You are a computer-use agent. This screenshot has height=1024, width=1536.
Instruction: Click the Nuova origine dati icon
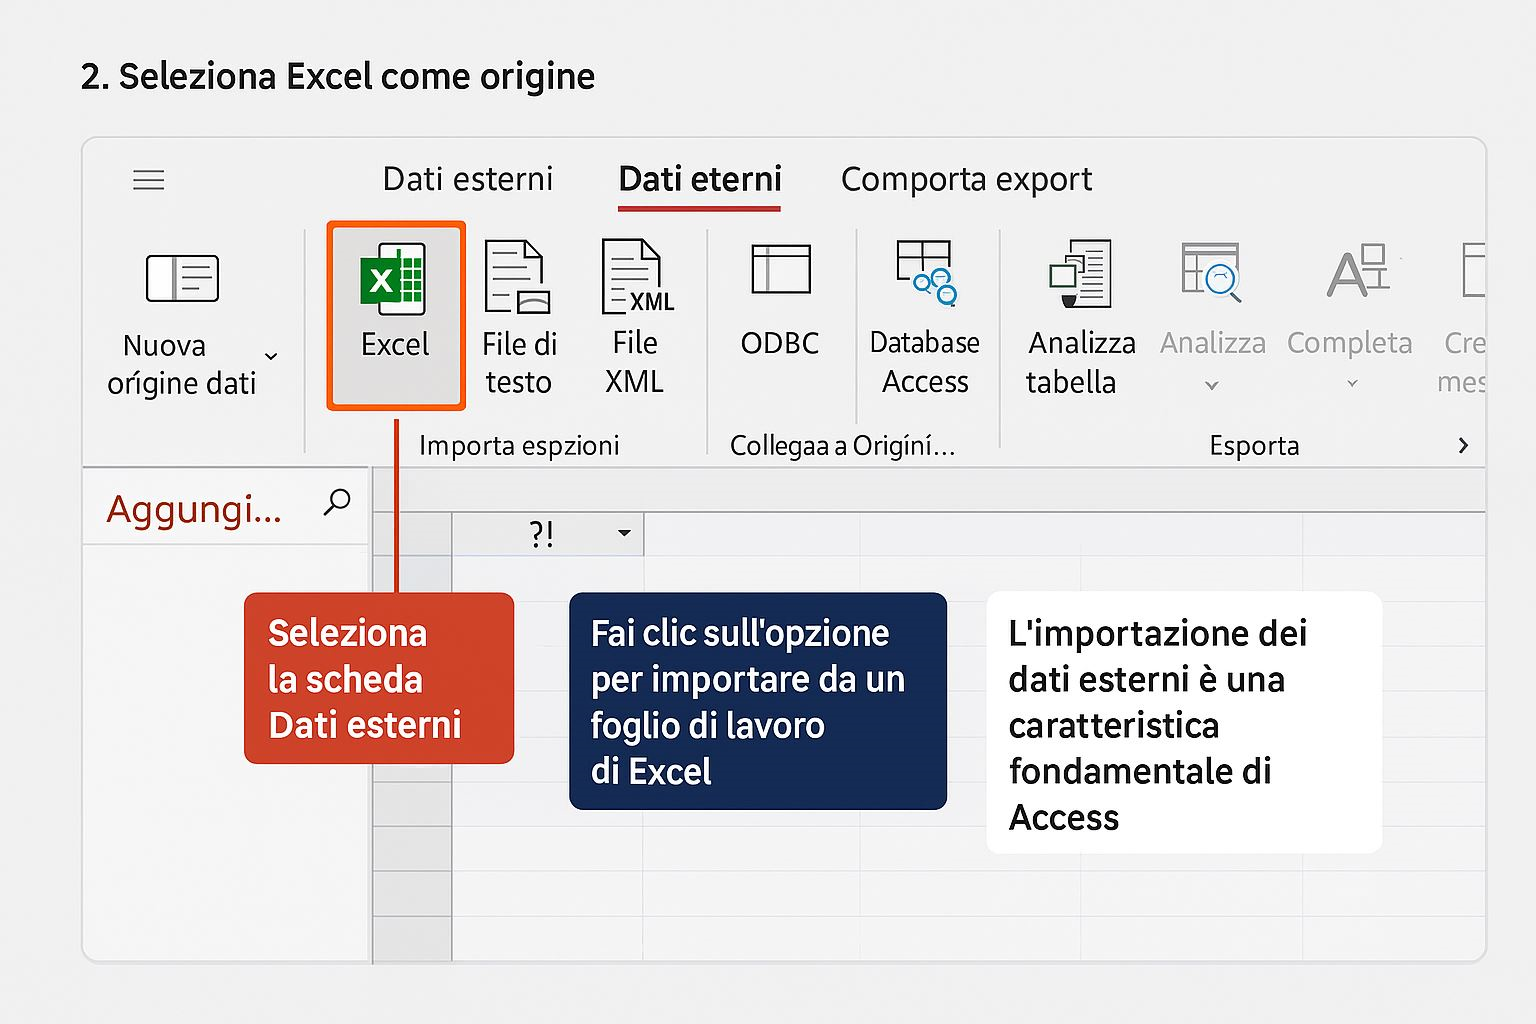click(x=182, y=278)
